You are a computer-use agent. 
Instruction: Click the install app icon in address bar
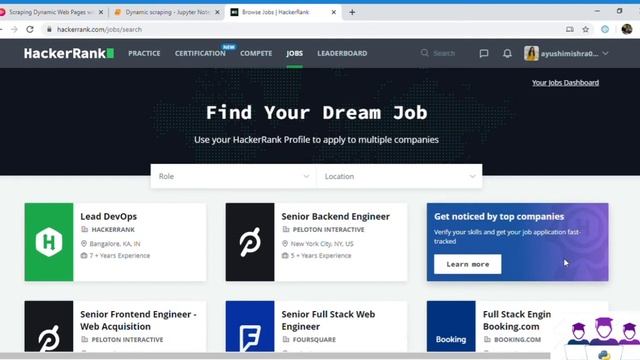point(569,29)
